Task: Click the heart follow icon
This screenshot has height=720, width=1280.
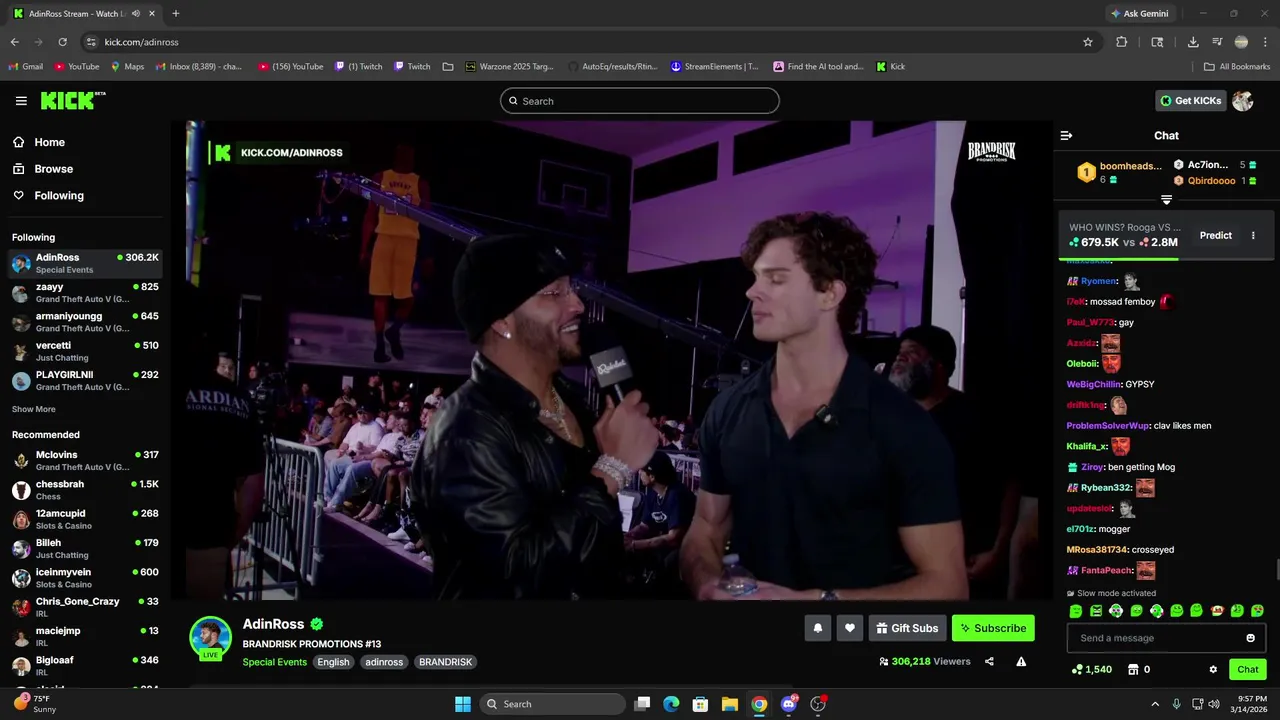Action: tap(850, 628)
